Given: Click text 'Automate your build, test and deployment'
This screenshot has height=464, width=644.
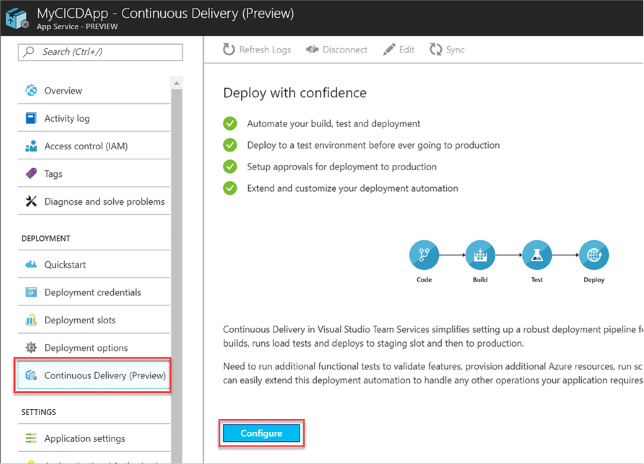Looking at the screenshot, I should (334, 124).
